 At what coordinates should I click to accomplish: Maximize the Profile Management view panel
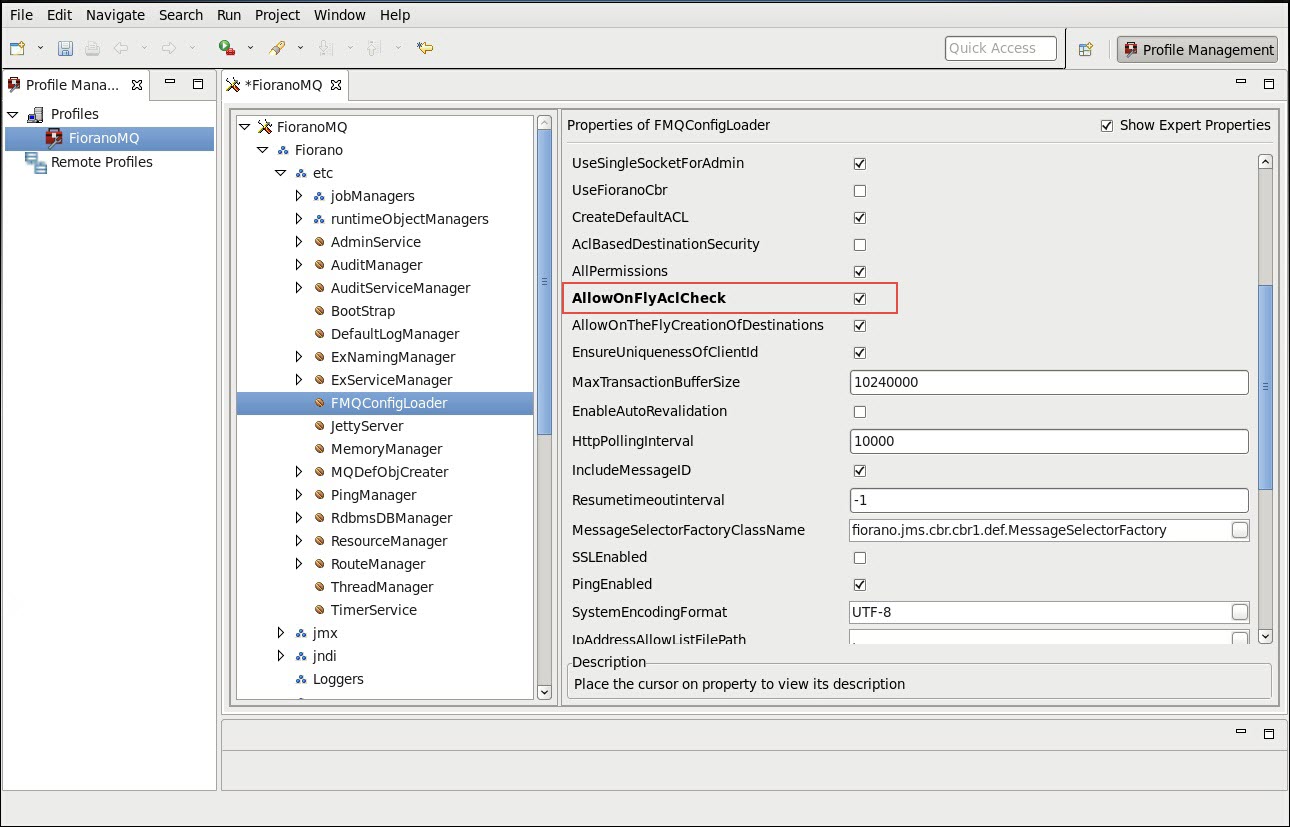coord(198,84)
